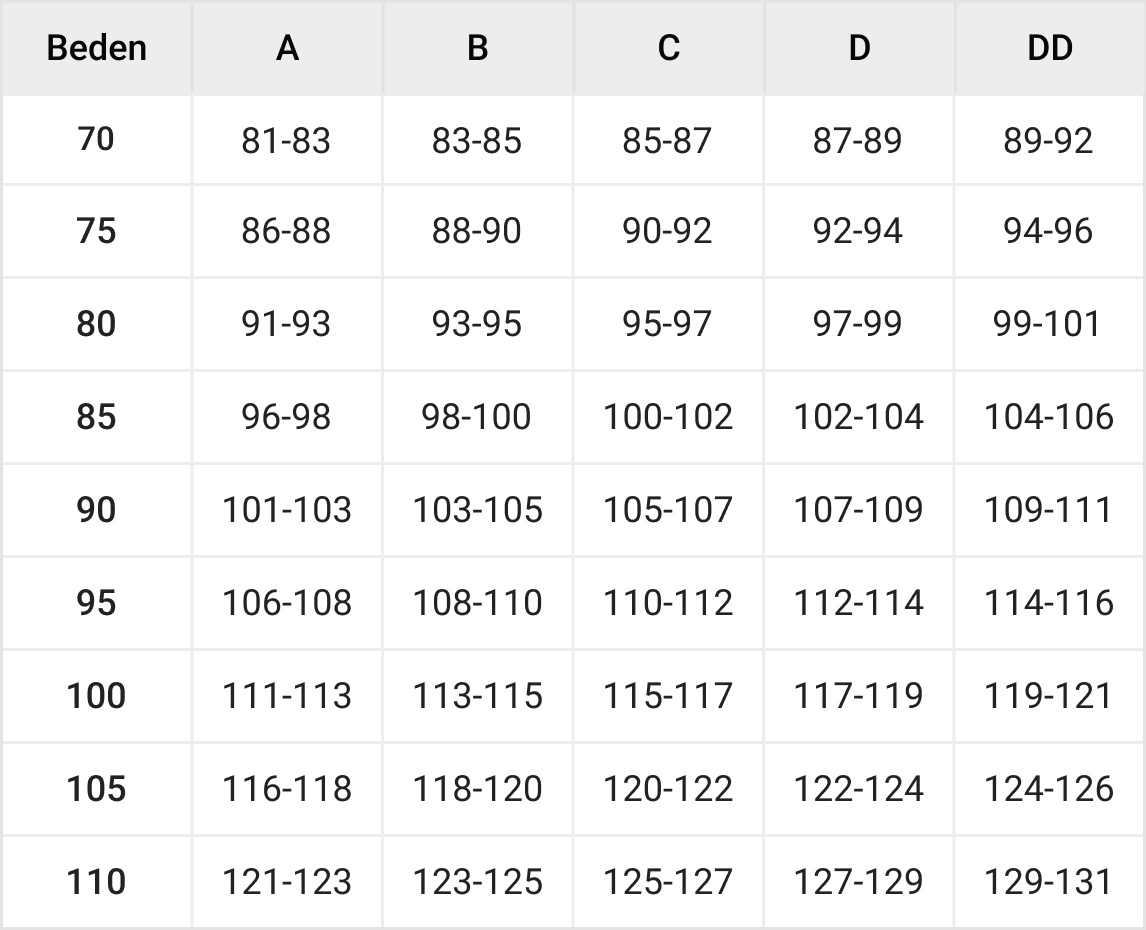Click the 120-122 cell in row 105
This screenshot has height=930, width=1146.
point(668,789)
